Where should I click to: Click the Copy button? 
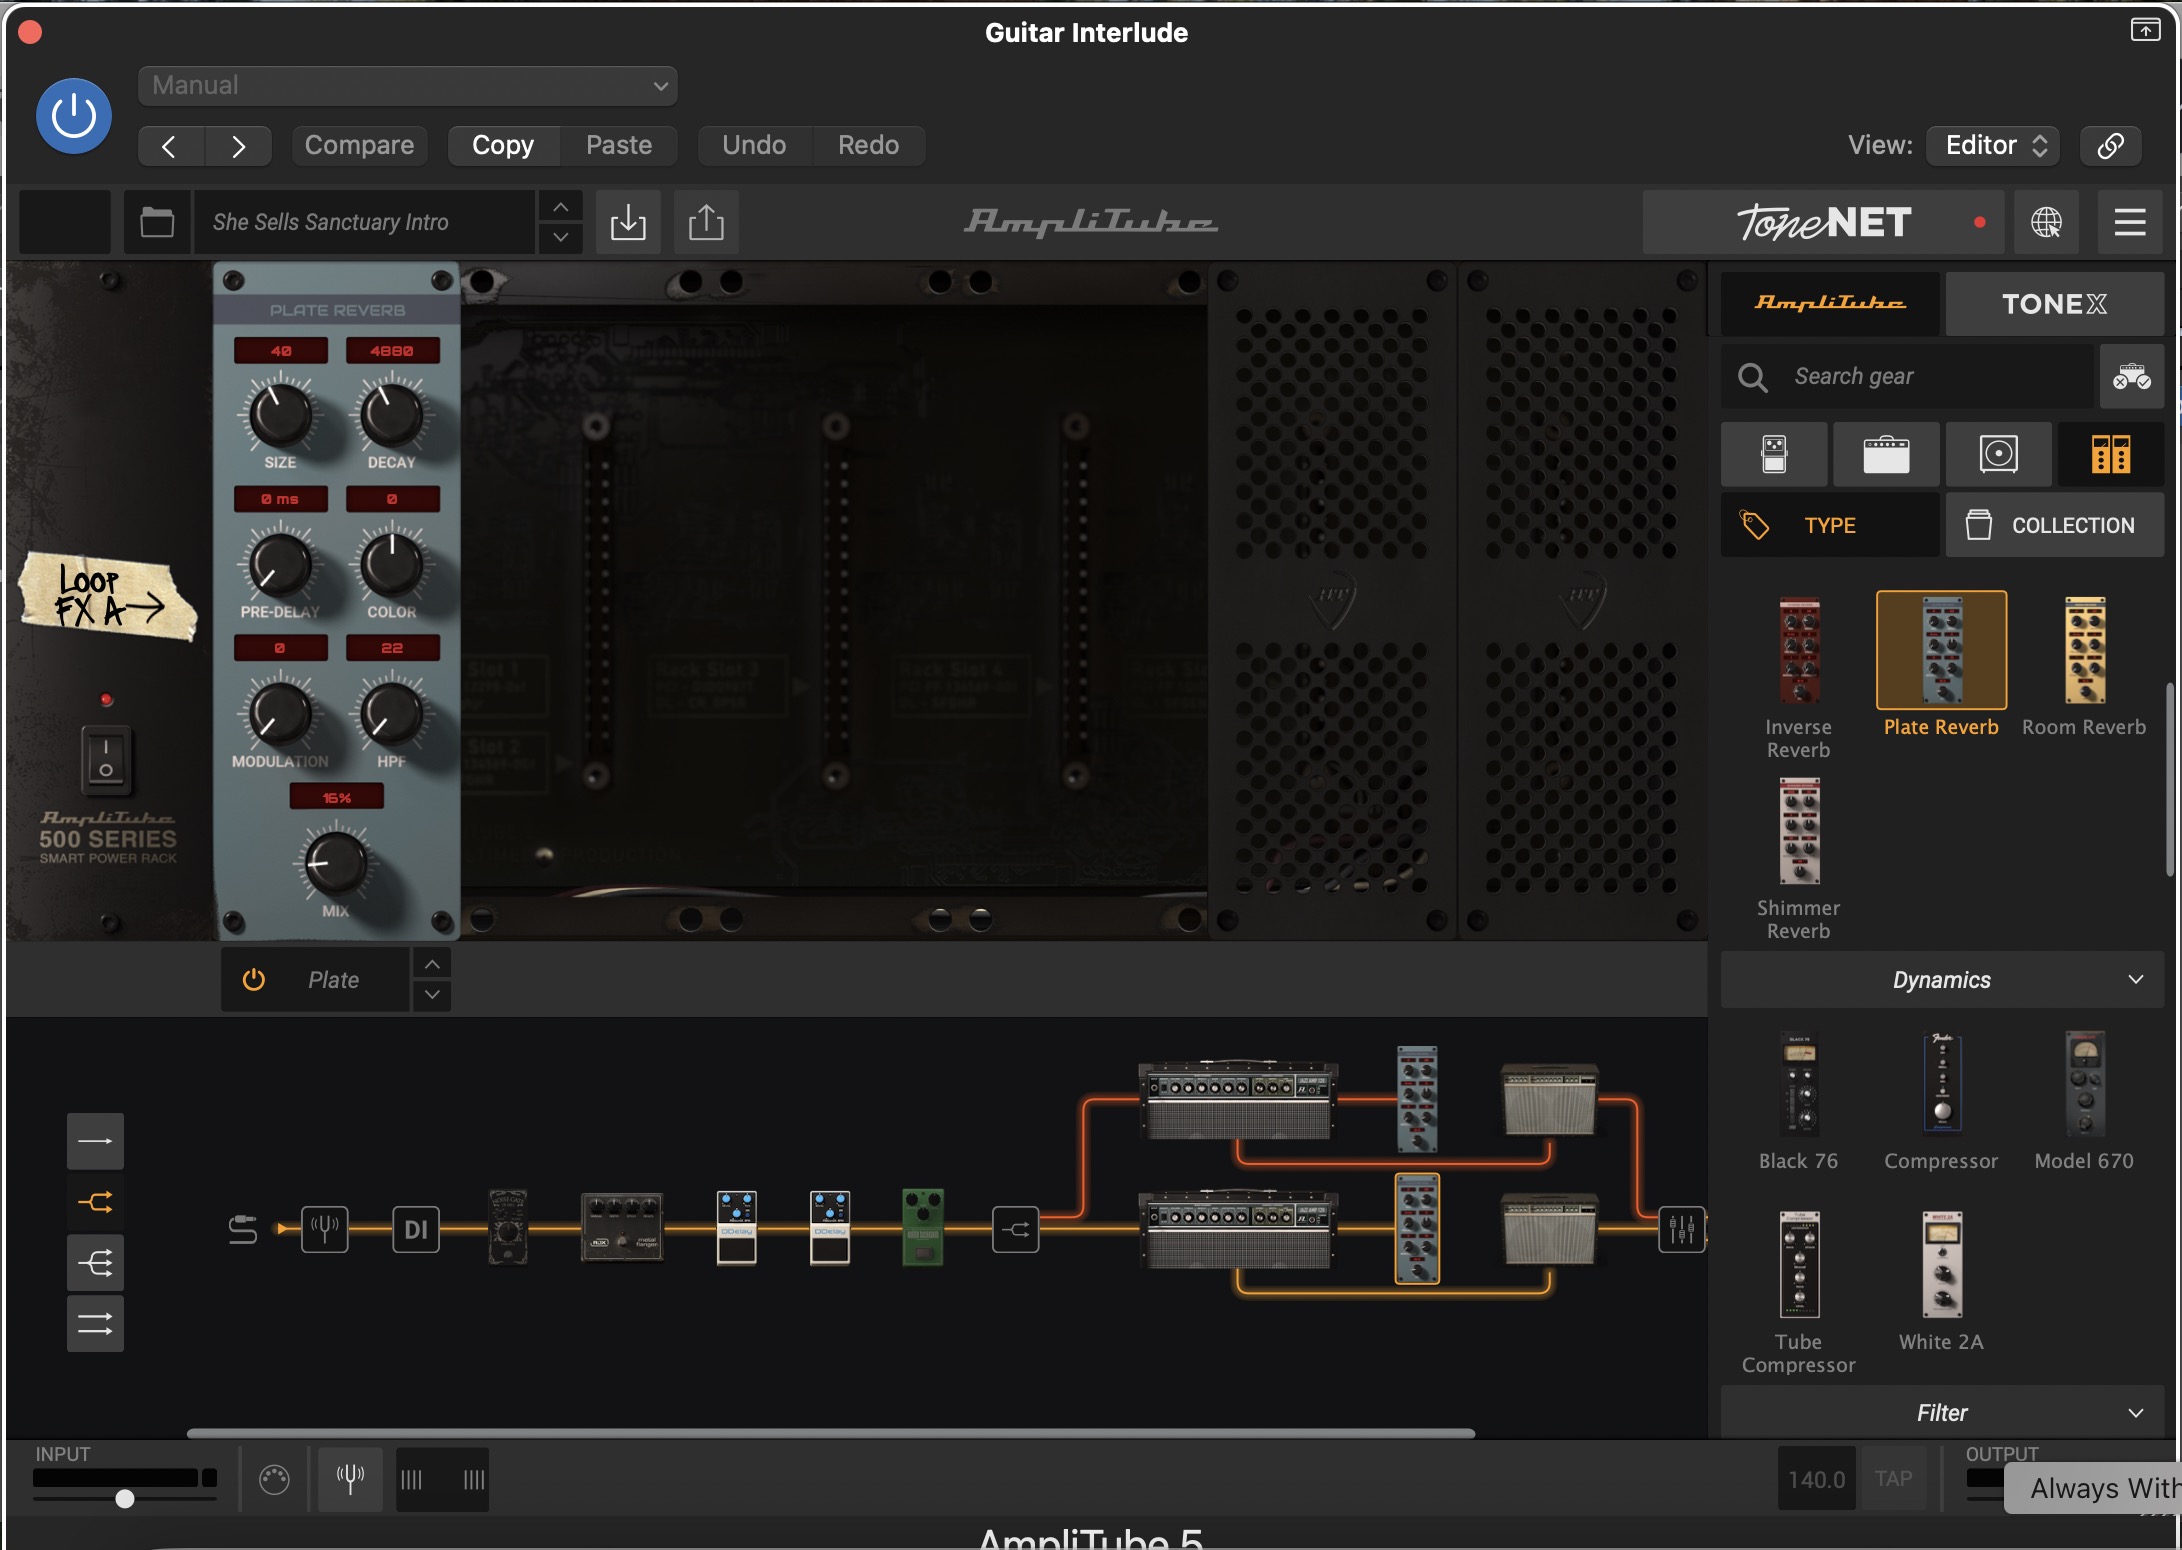tap(503, 146)
